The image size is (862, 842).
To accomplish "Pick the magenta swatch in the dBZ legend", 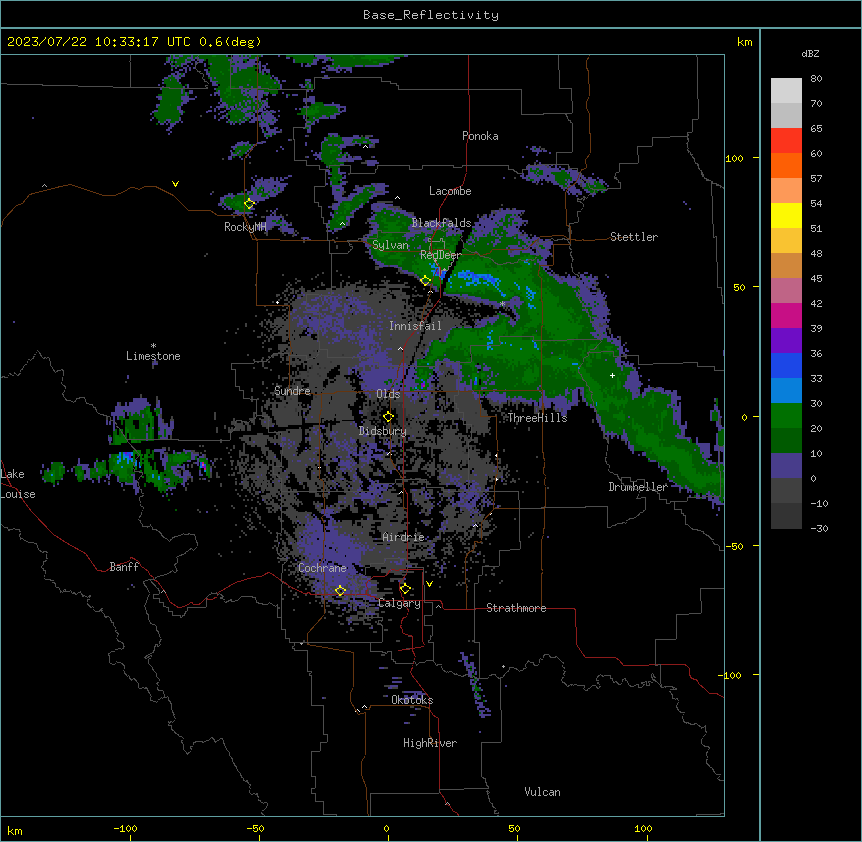I will click(x=786, y=315).
